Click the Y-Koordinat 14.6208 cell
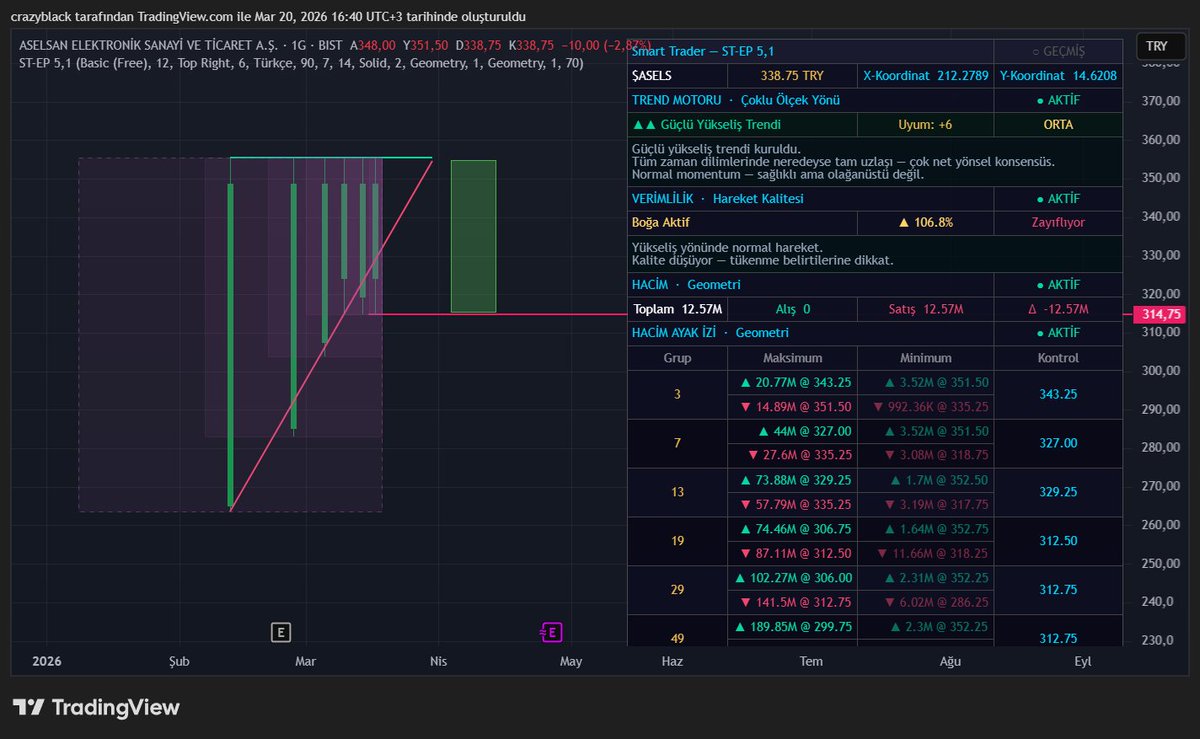The width and height of the screenshot is (1200, 739). (1058, 75)
